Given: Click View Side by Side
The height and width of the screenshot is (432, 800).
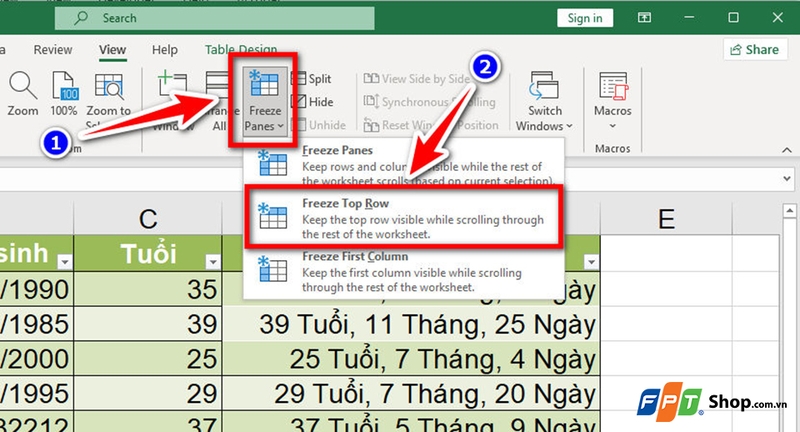Looking at the screenshot, I should tap(417, 79).
